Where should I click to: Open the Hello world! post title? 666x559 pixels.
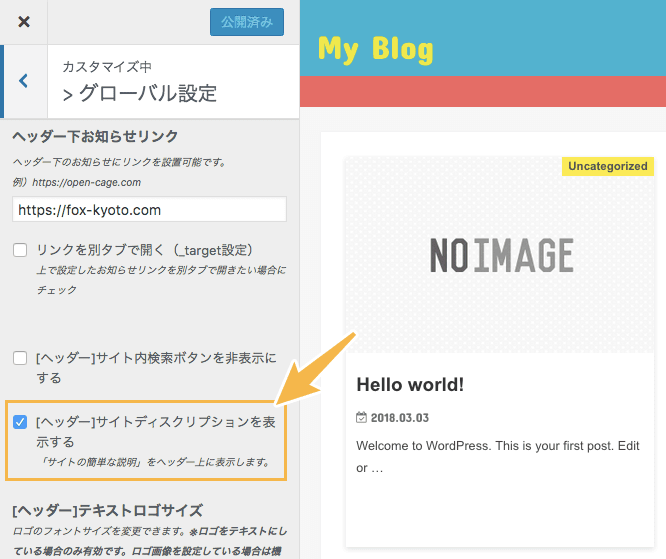(x=410, y=384)
